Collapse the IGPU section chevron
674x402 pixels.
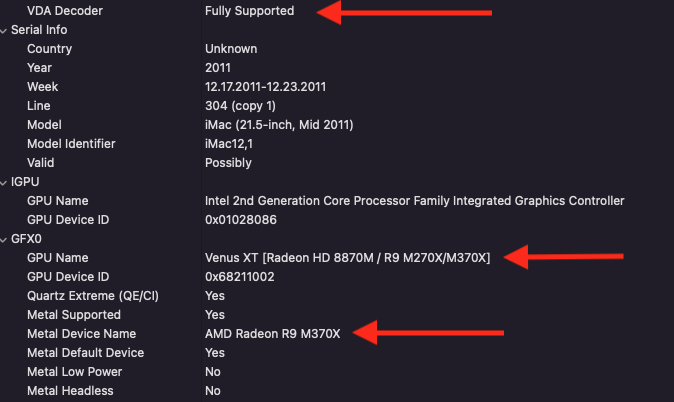click(5, 182)
